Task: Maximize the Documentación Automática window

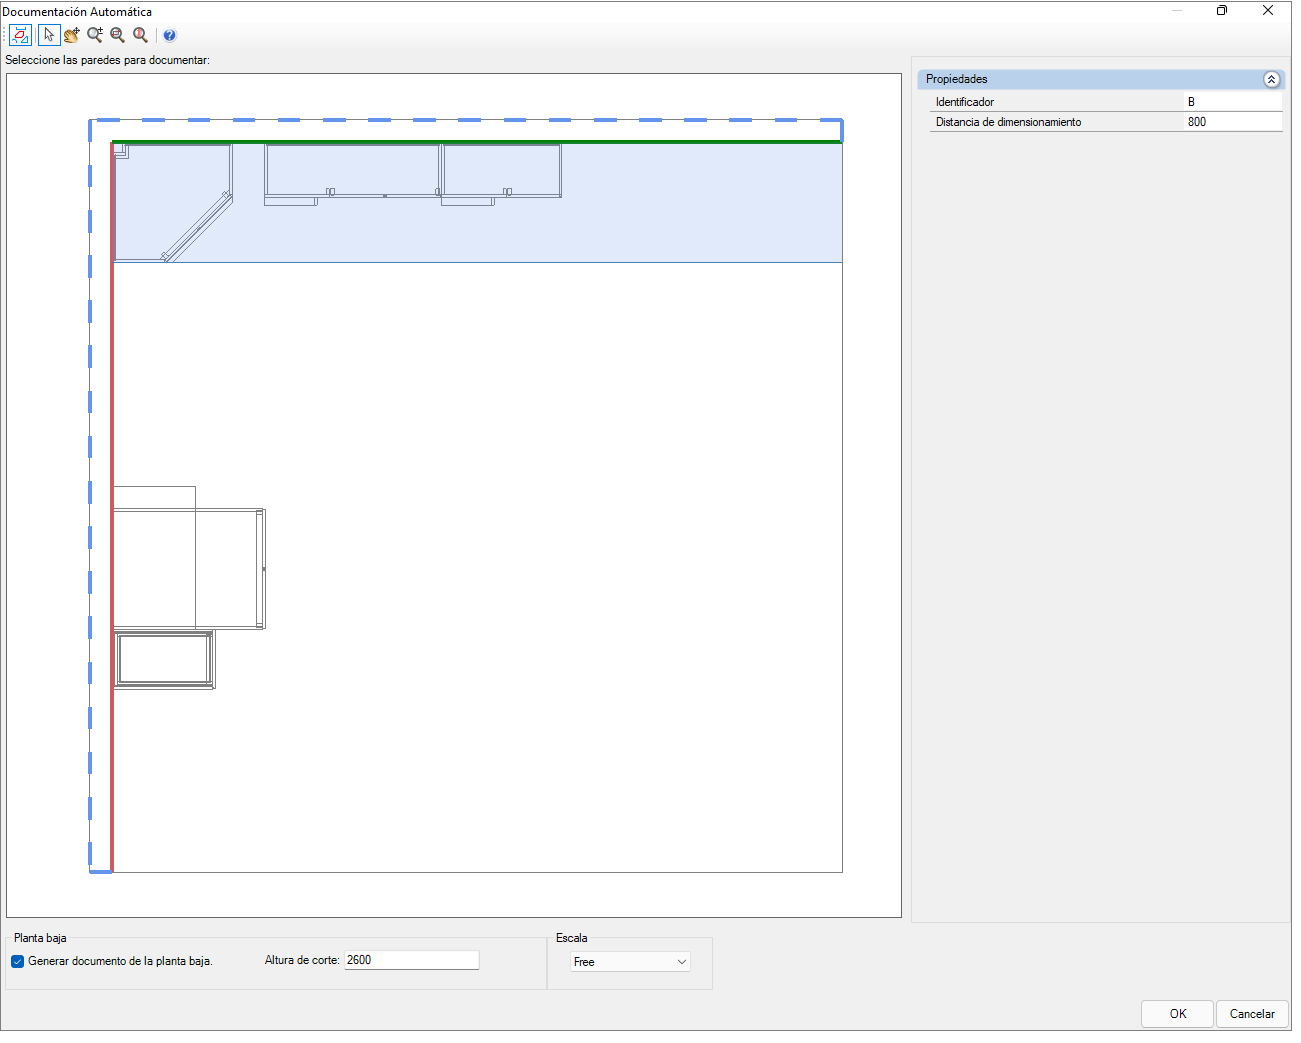Action: pyautogui.click(x=1222, y=10)
